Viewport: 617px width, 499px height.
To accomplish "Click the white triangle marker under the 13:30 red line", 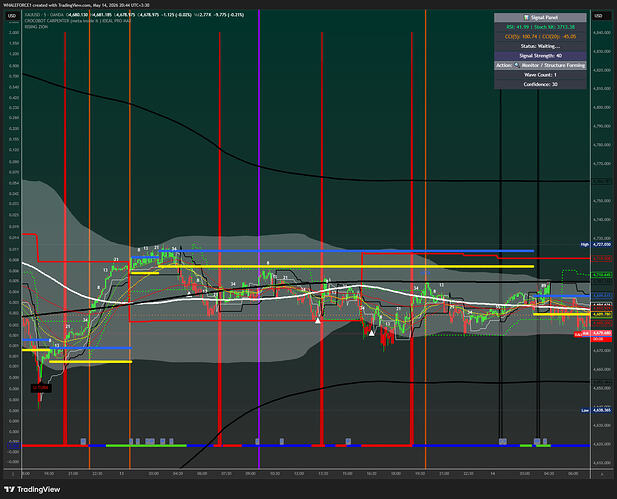I will click(x=318, y=321).
